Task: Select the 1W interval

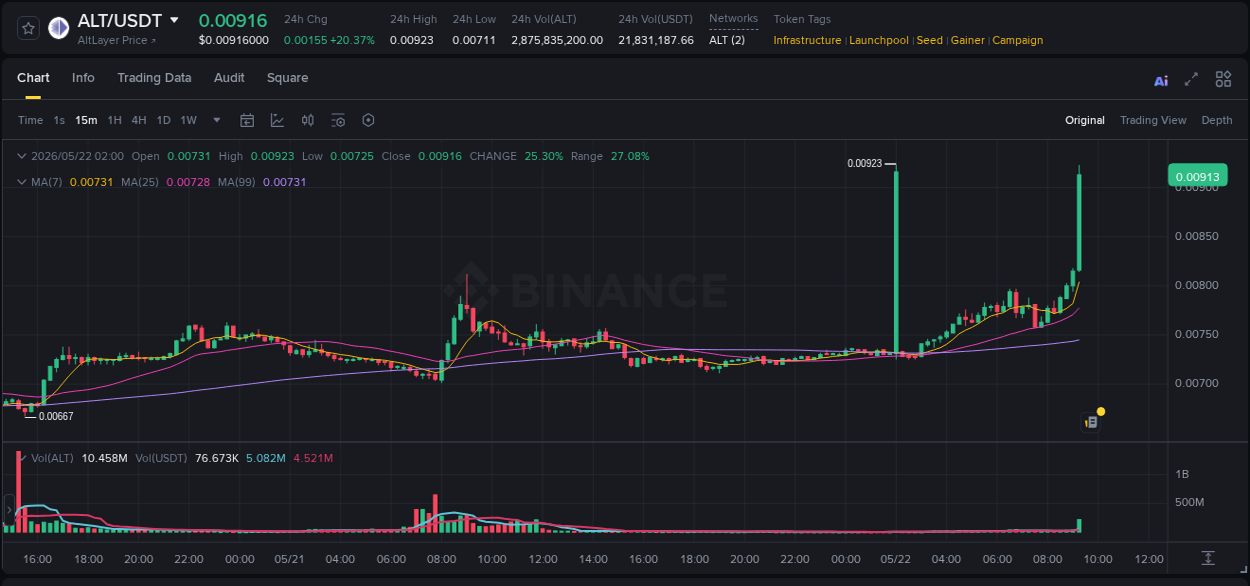Action: 188,120
